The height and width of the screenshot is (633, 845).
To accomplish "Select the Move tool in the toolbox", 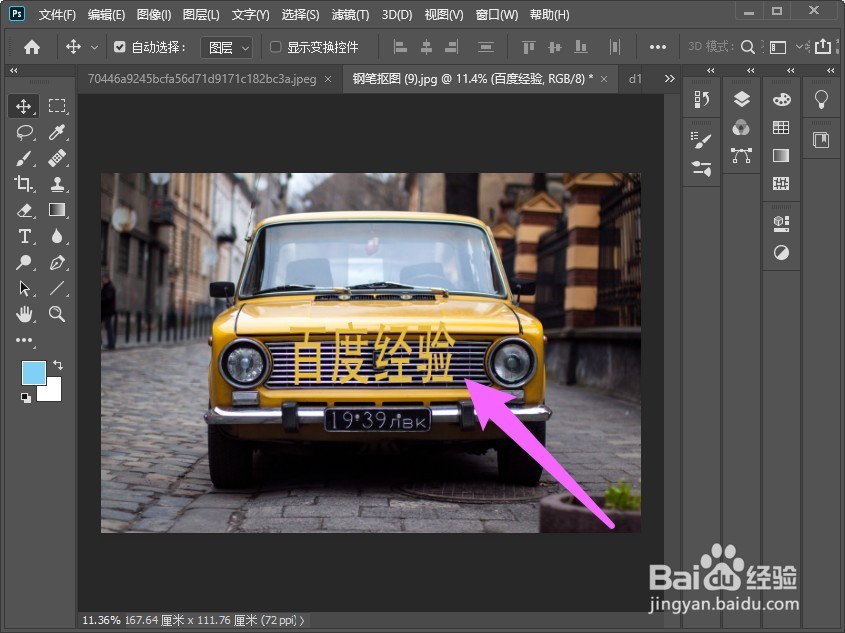I will tap(23, 106).
